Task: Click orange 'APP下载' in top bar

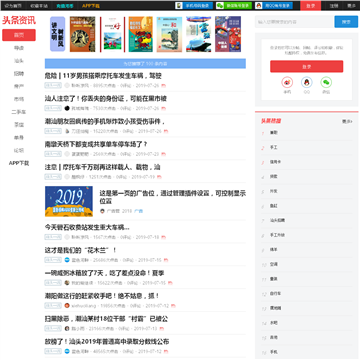Action: pos(91,6)
